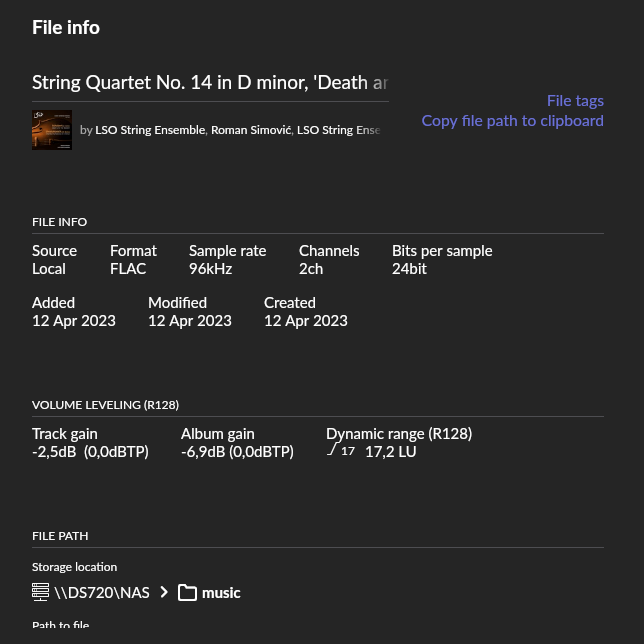Click the track gain value -2,5dB
644x644 pixels.
tap(54, 452)
